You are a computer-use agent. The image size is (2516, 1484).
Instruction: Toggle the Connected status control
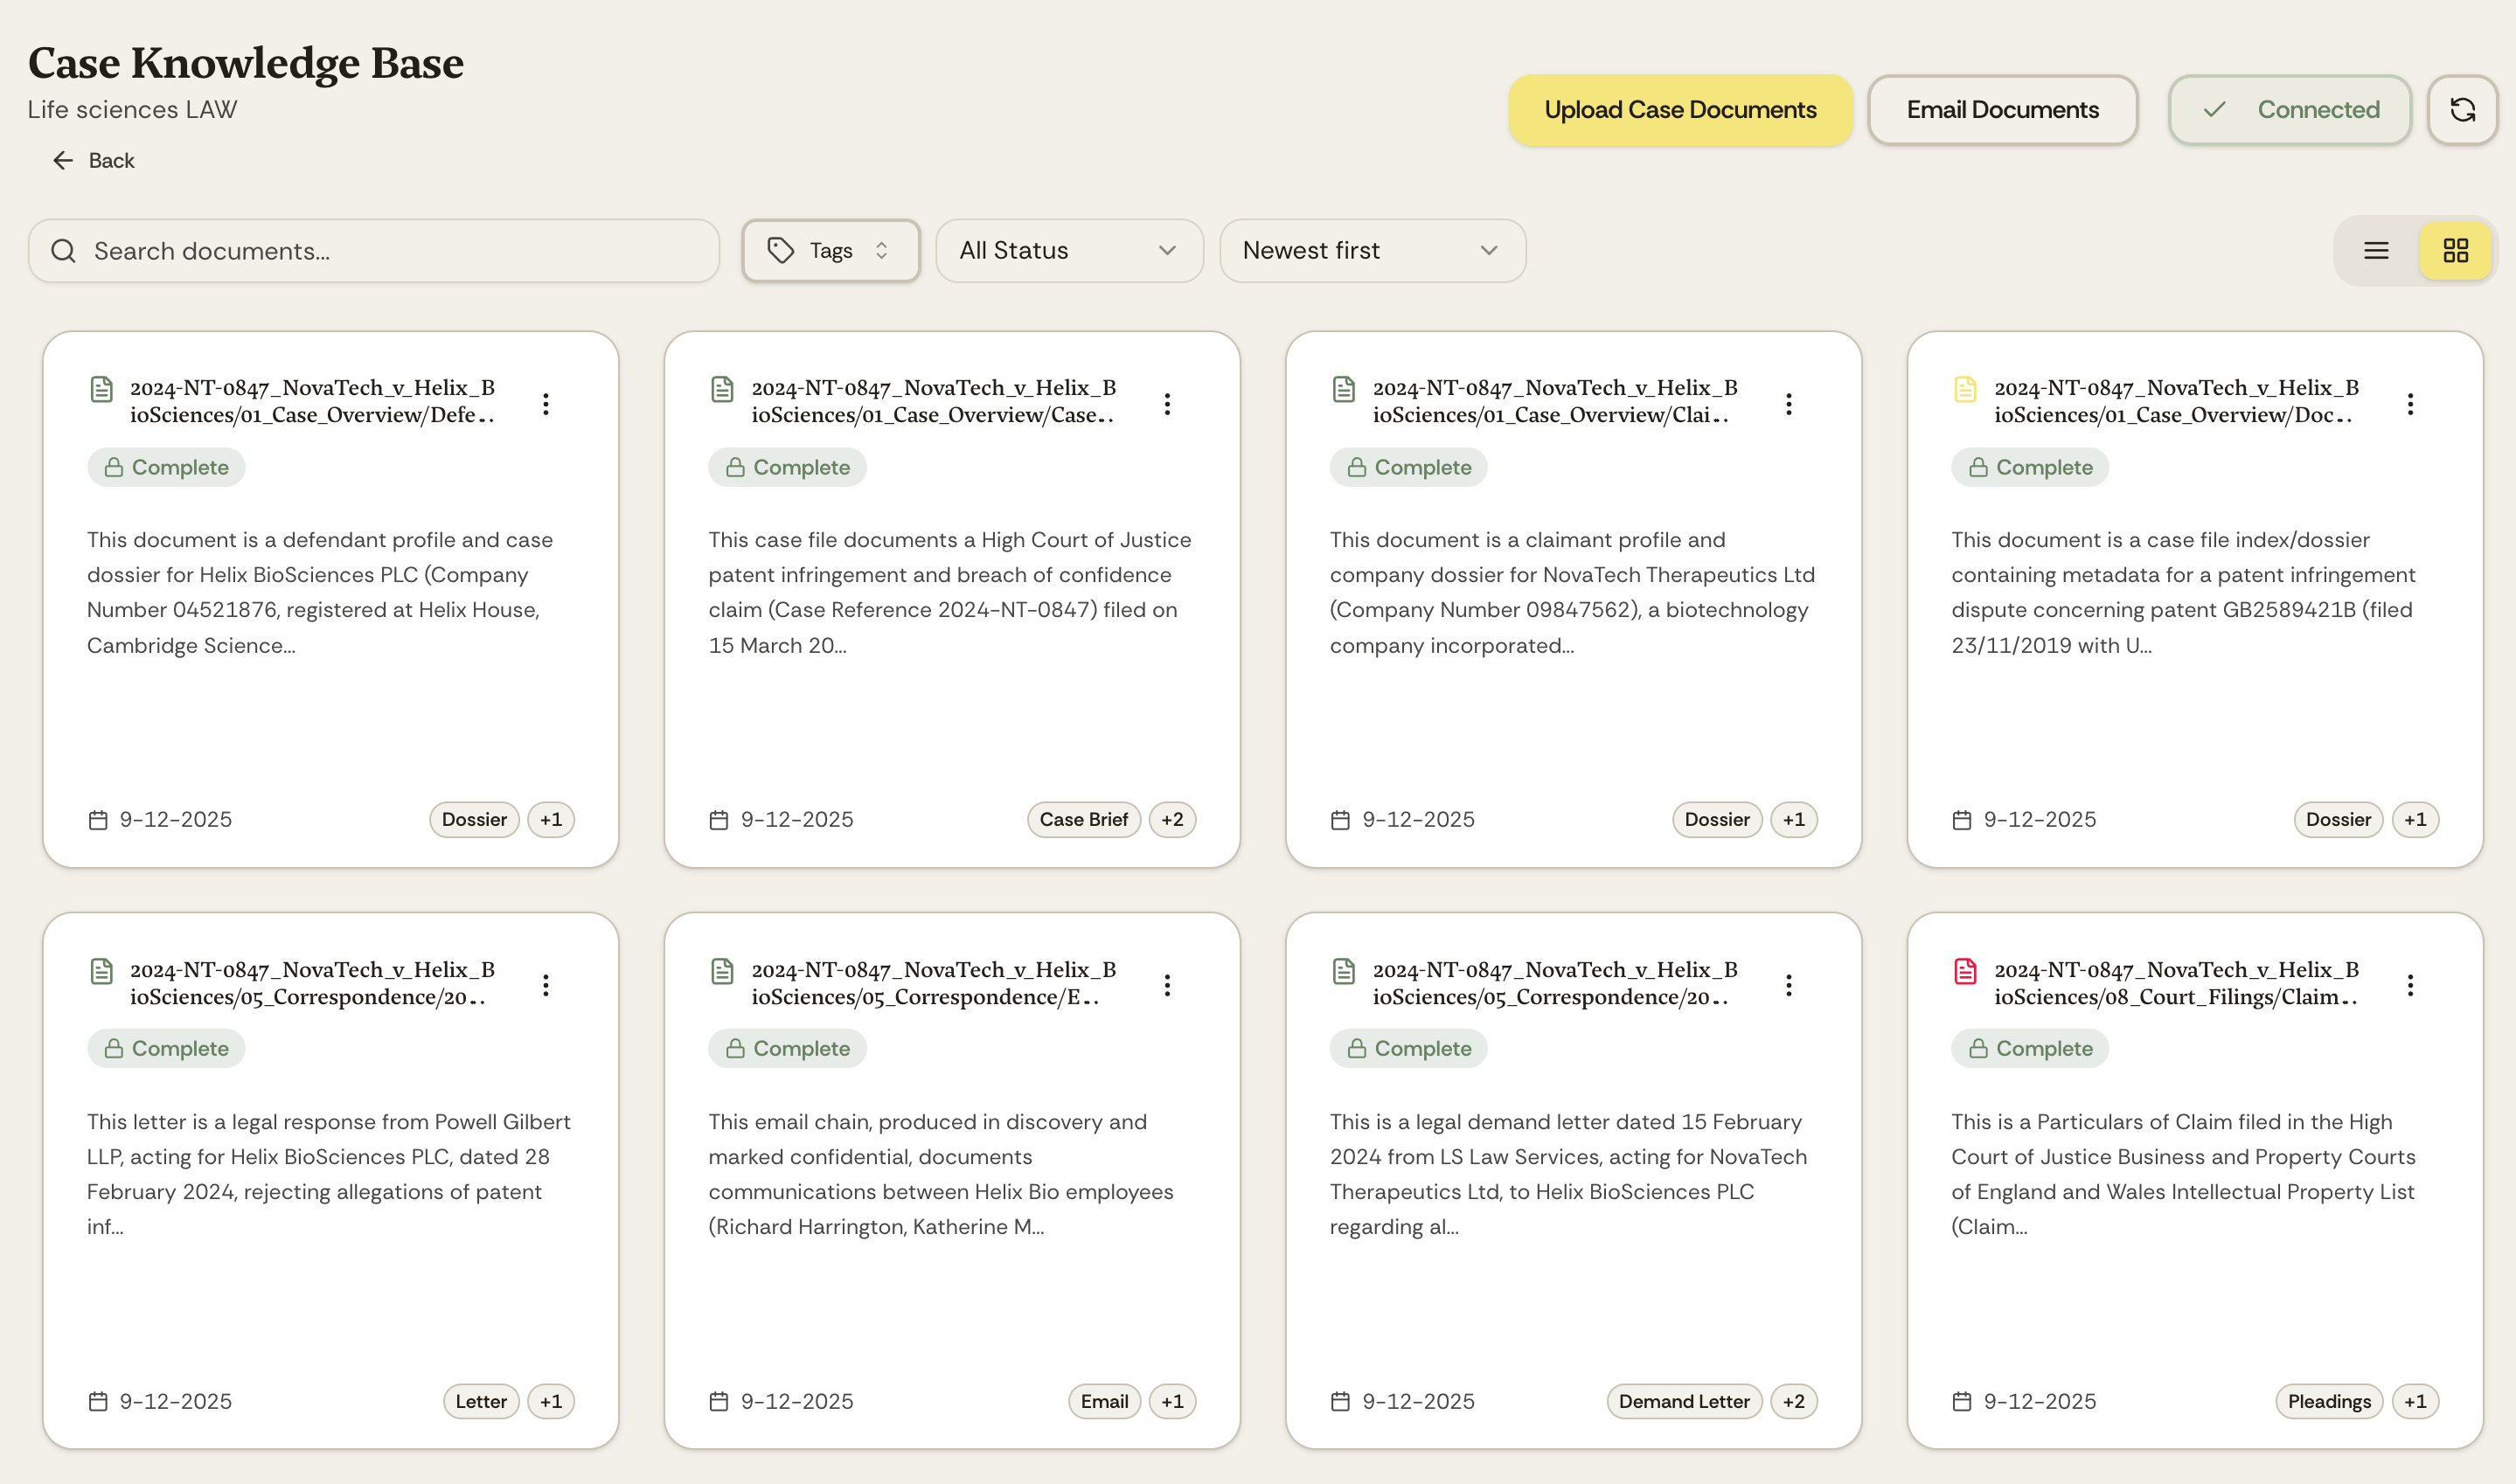(x=2290, y=110)
